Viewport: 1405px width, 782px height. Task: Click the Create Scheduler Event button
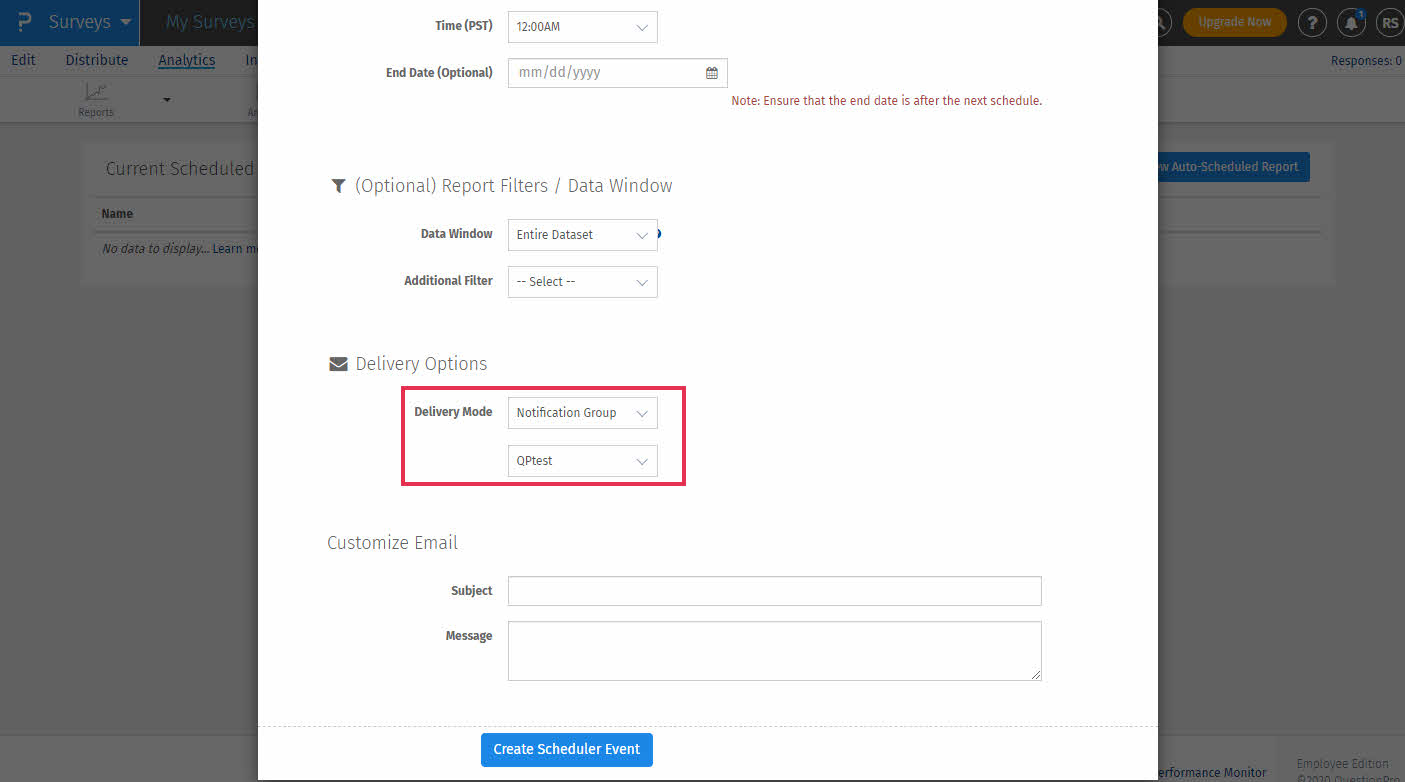566,749
